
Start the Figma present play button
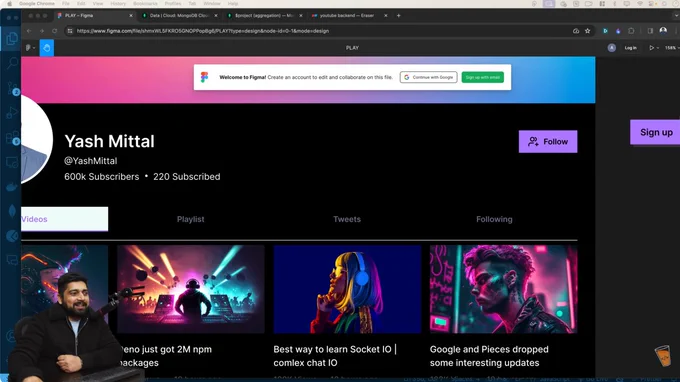coord(651,48)
